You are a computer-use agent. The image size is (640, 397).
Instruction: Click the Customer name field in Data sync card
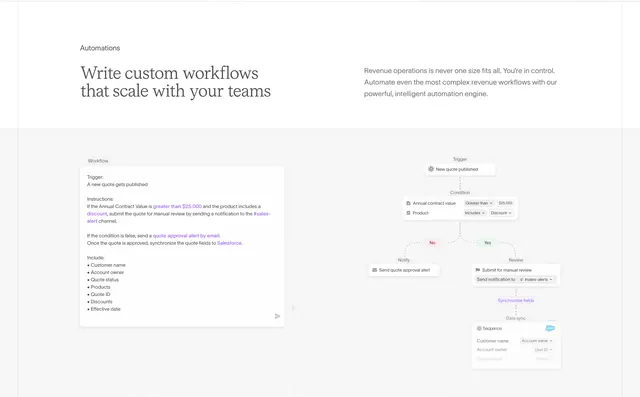coord(492,341)
